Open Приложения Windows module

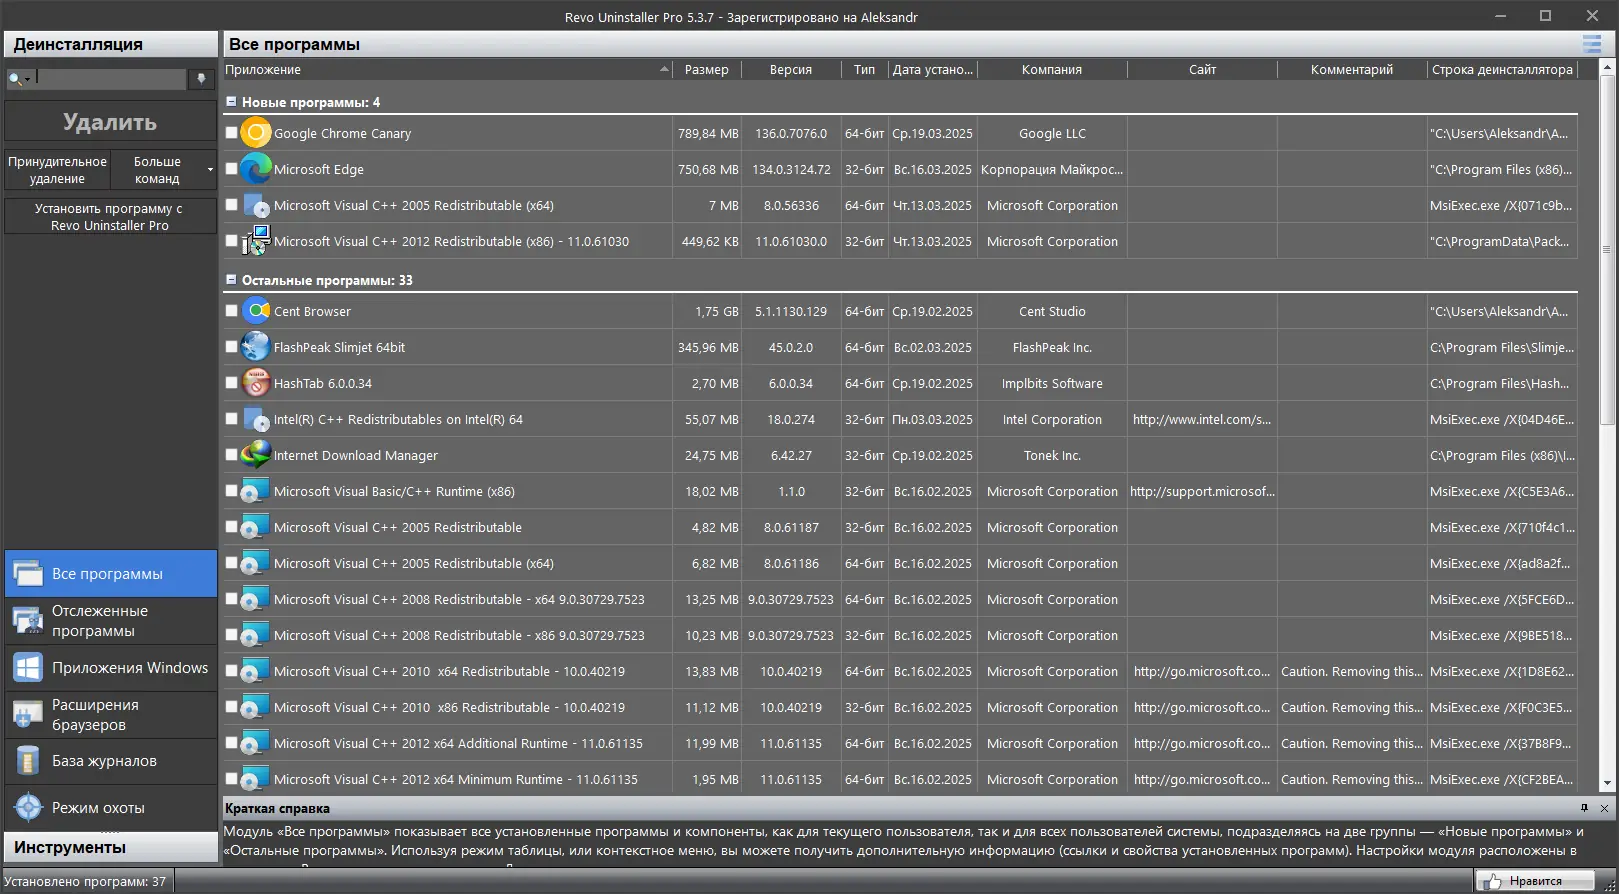(111, 668)
